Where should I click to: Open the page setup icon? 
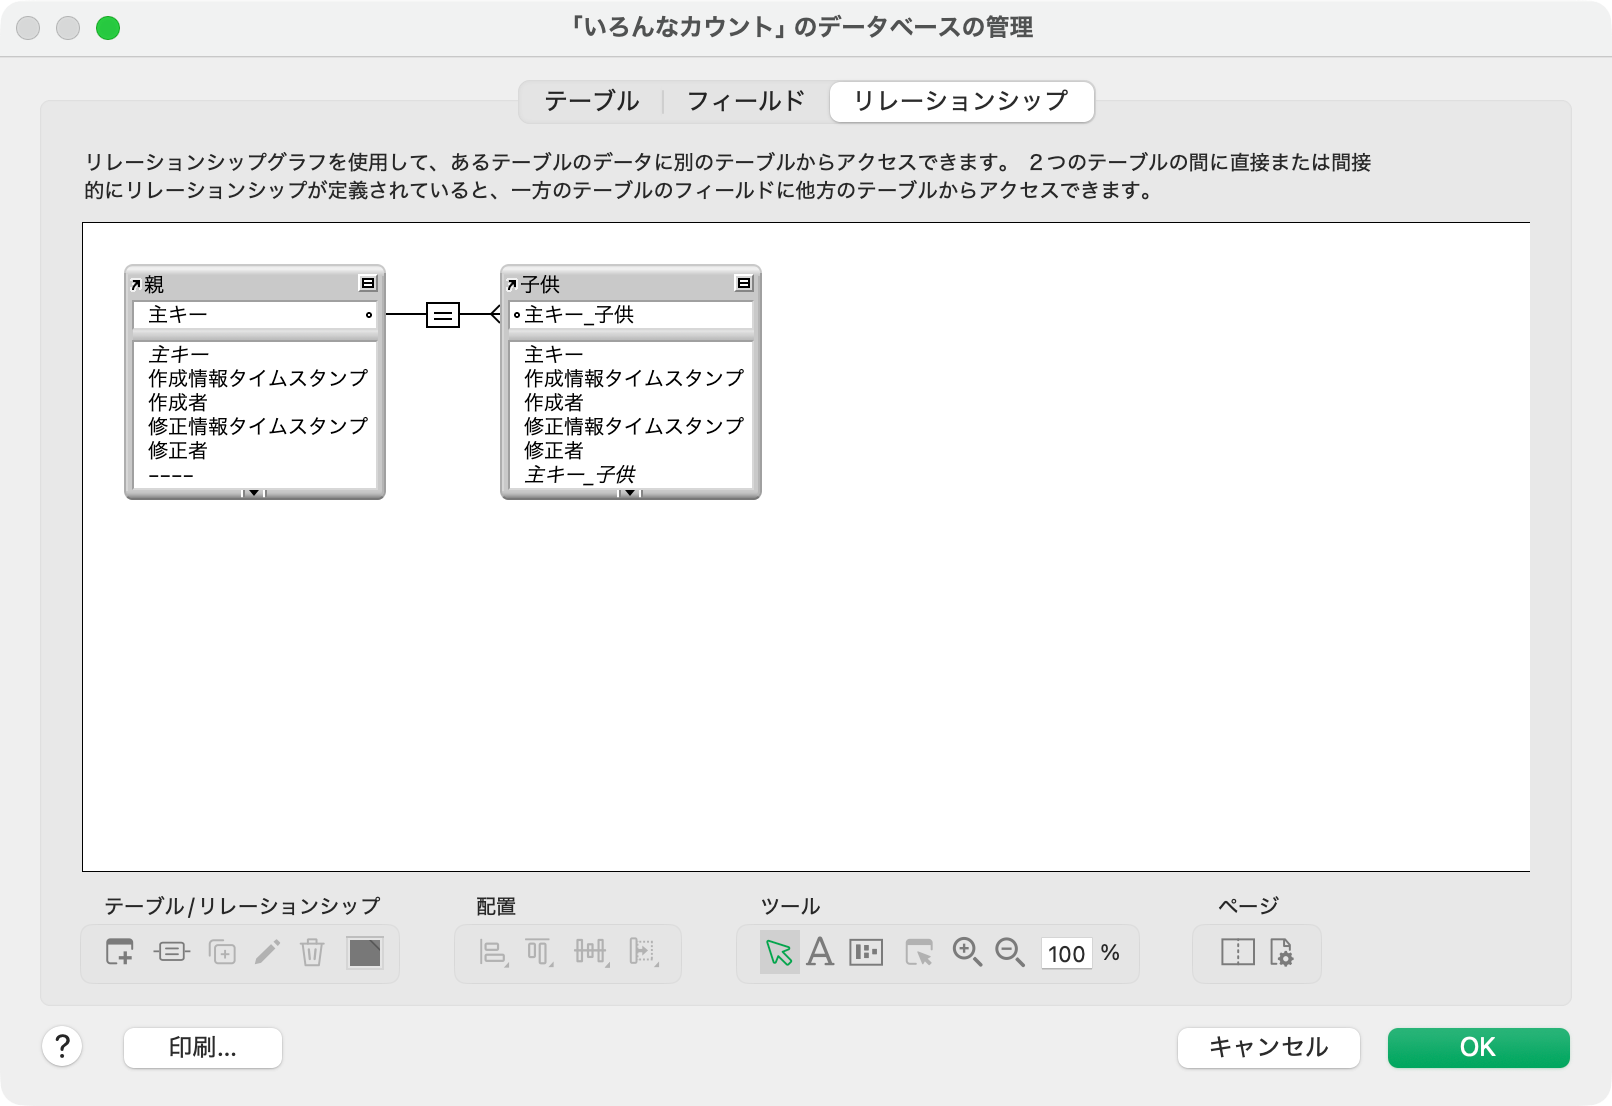(x=1281, y=952)
